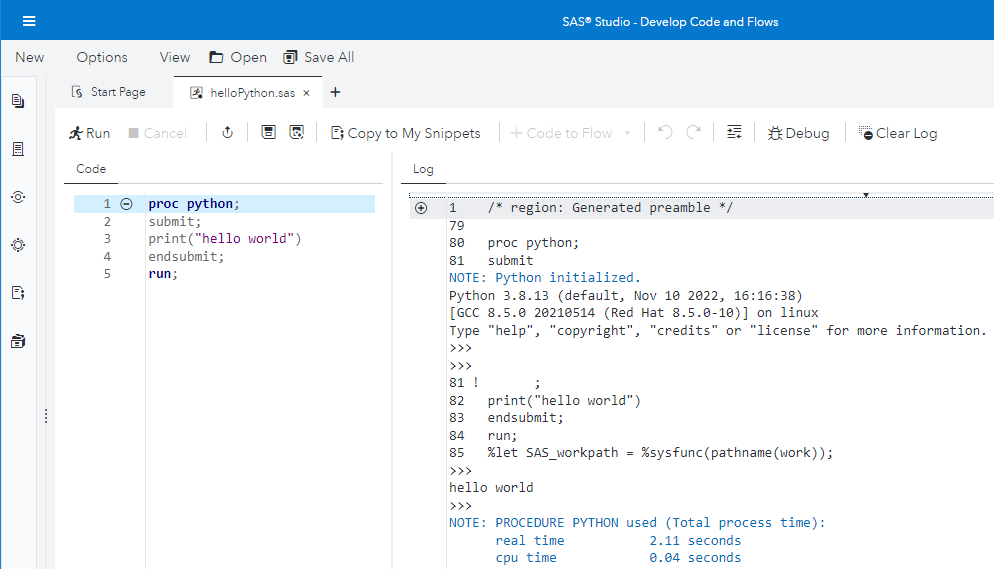Format code using the indent lines icon
Image resolution: width=994 pixels, height=569 pixels.
pos(734,133)
